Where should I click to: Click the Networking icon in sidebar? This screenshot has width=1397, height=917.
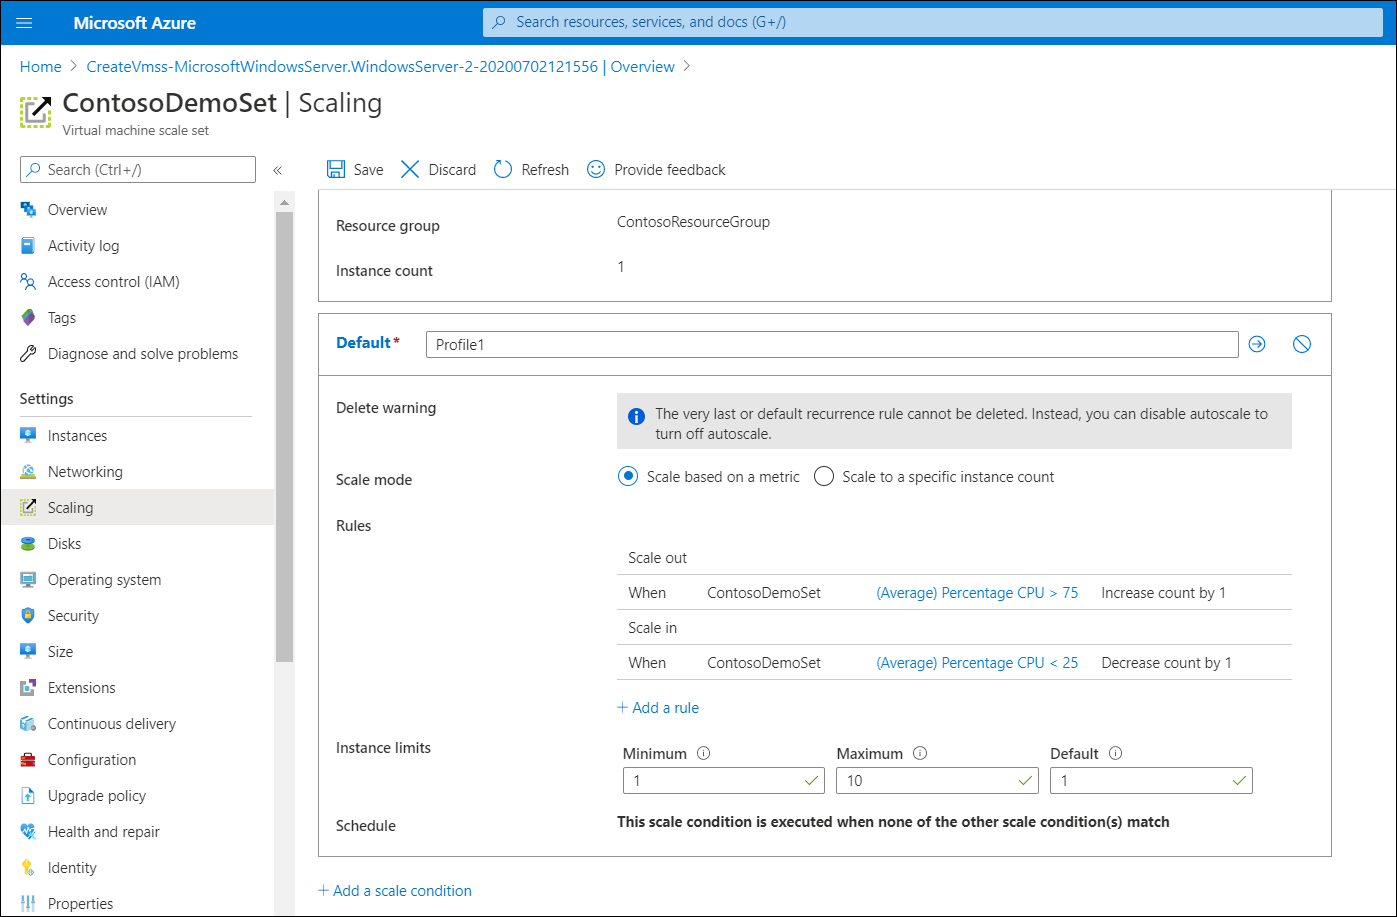(x=28, y=471)
